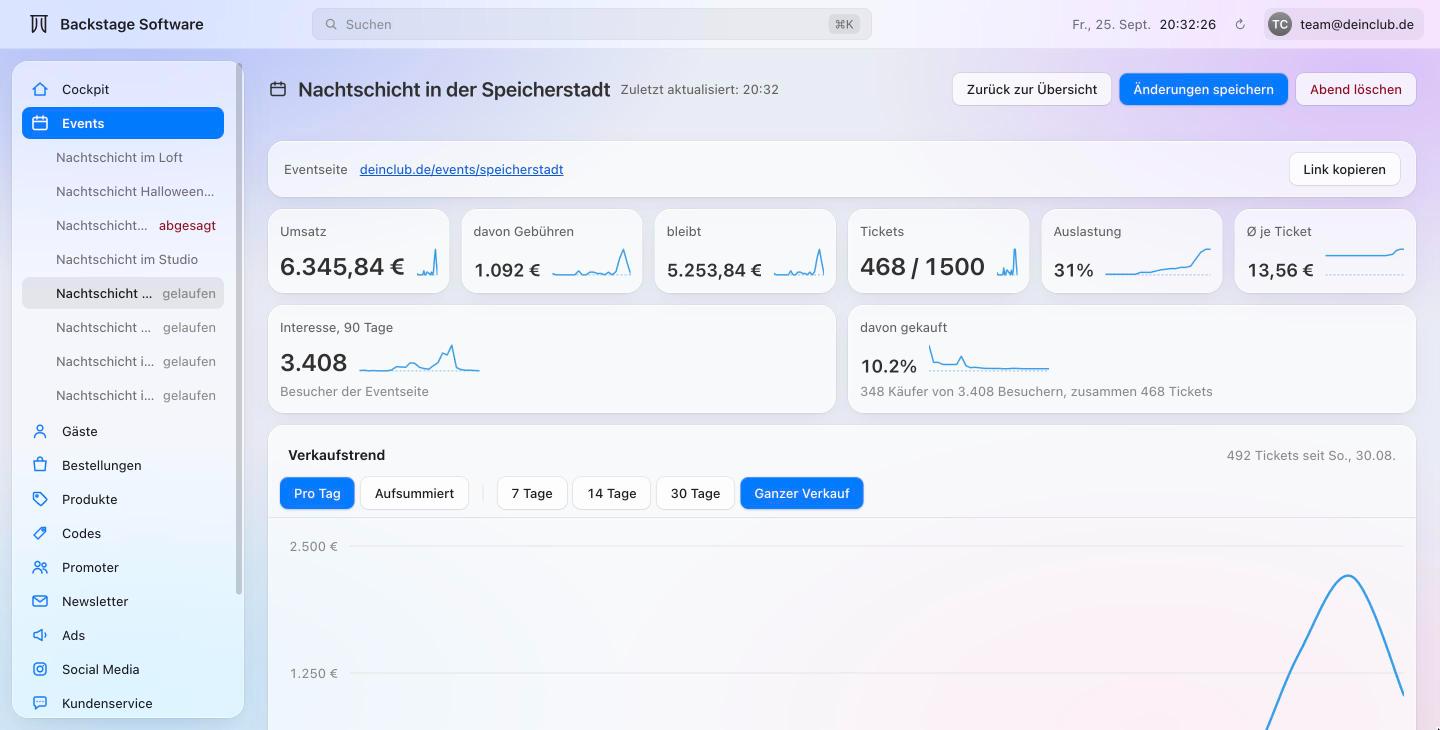Open Gäste via its person icon

[40, 431]
